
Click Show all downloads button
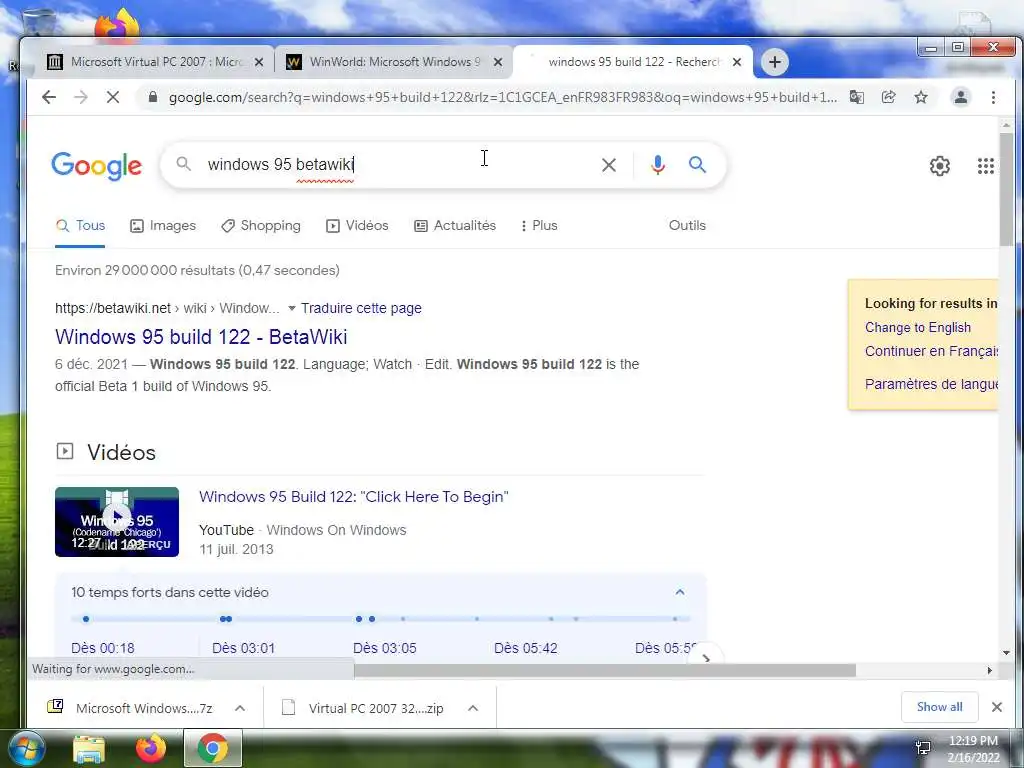point(939,707)
